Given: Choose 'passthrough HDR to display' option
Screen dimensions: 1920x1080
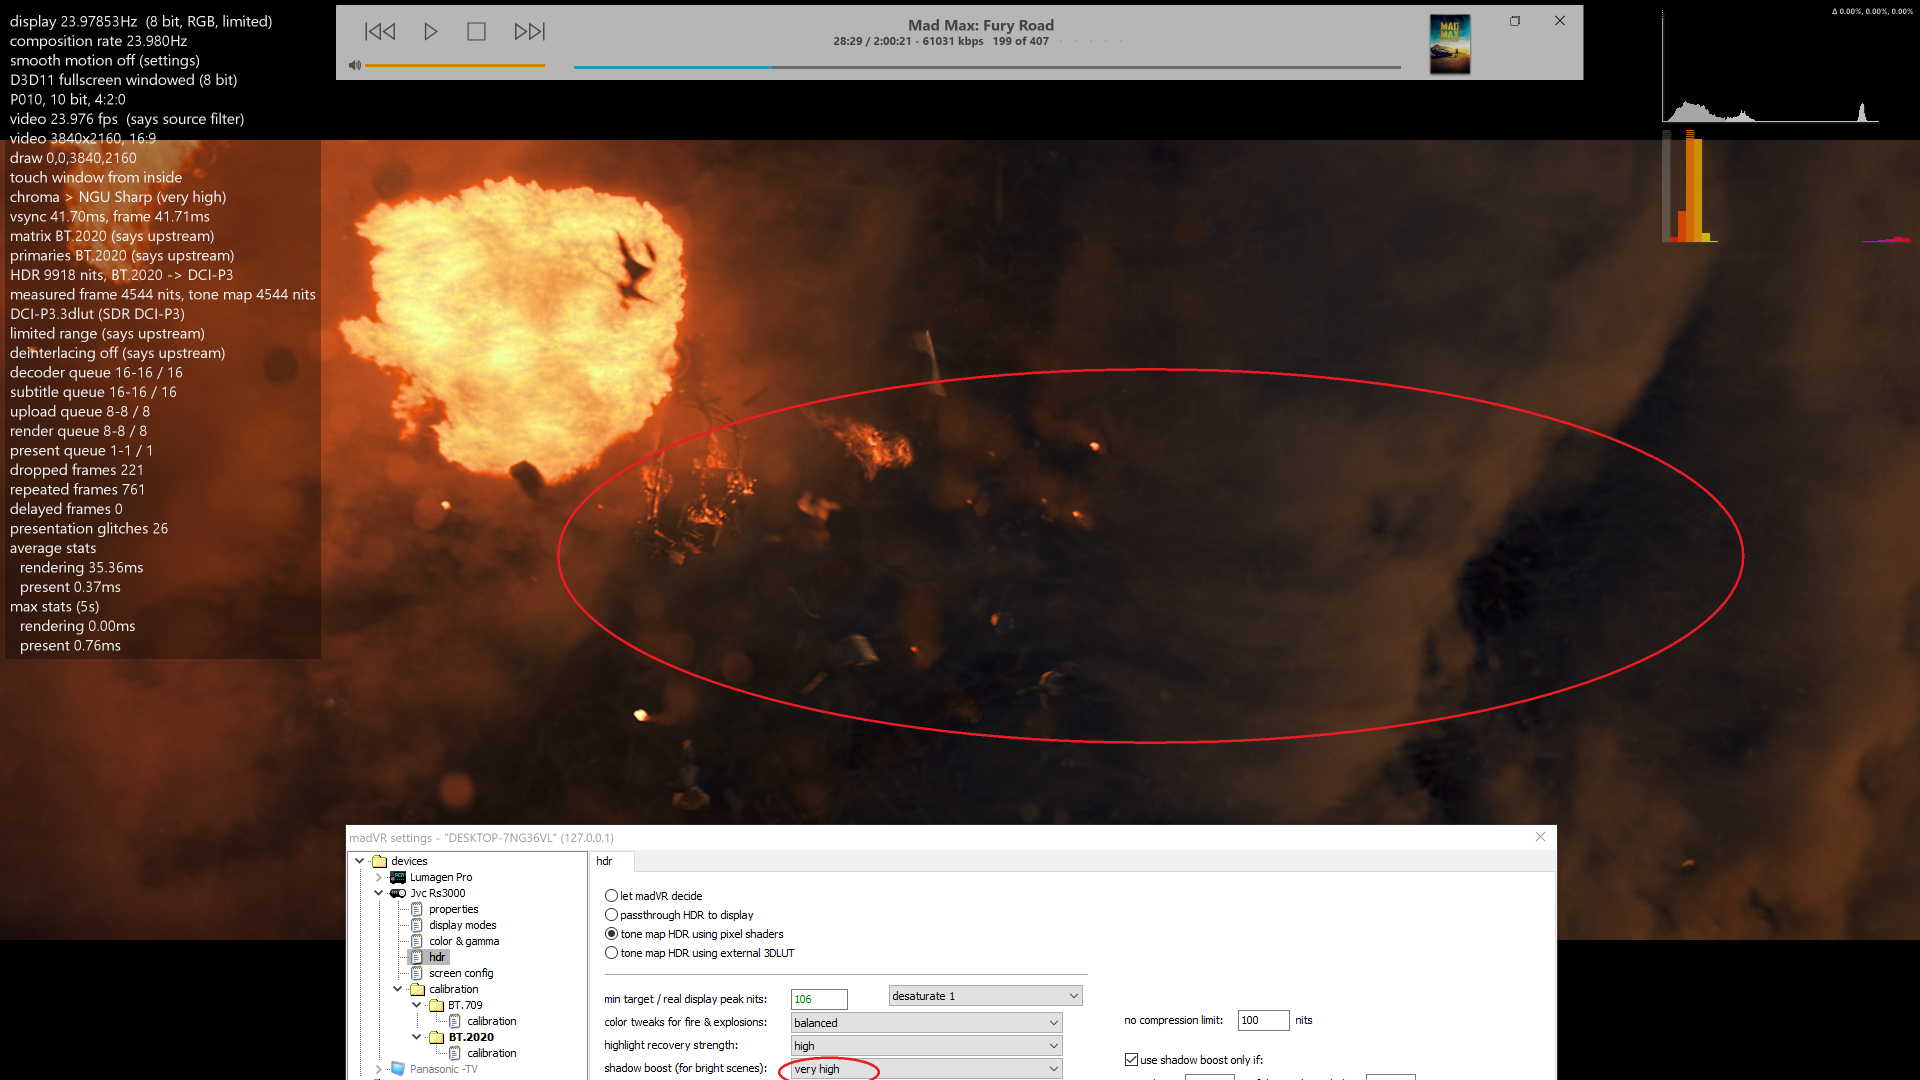Looking at the screenshot, I should coord(611,915).
